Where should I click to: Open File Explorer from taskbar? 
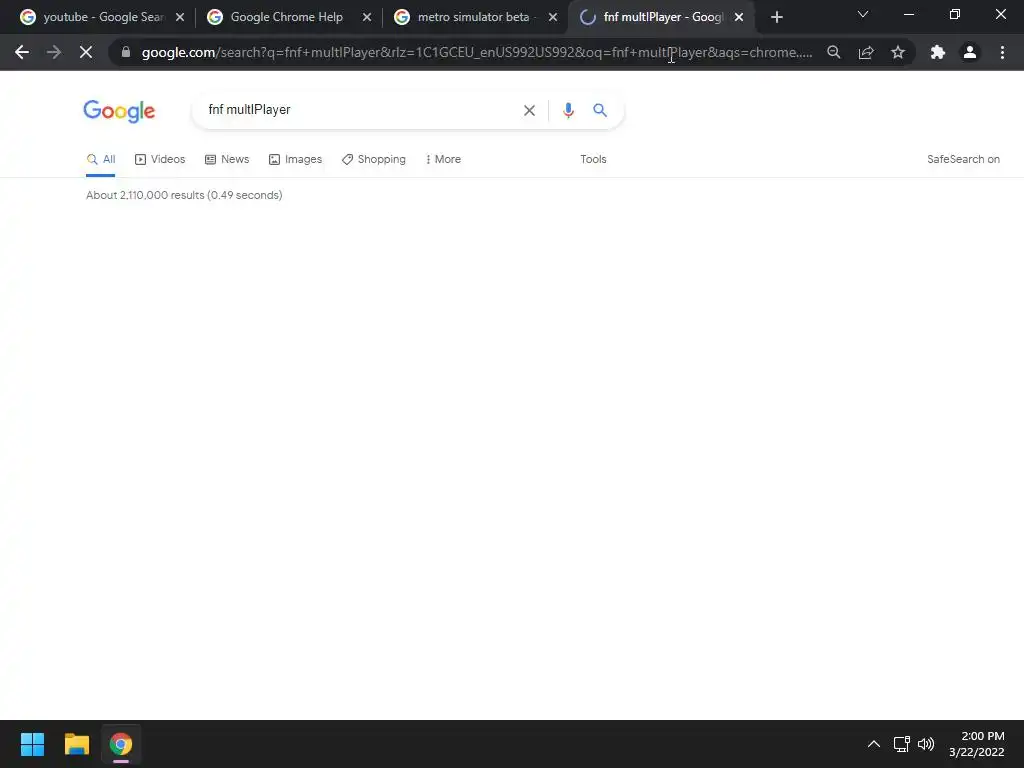[76, 744]
